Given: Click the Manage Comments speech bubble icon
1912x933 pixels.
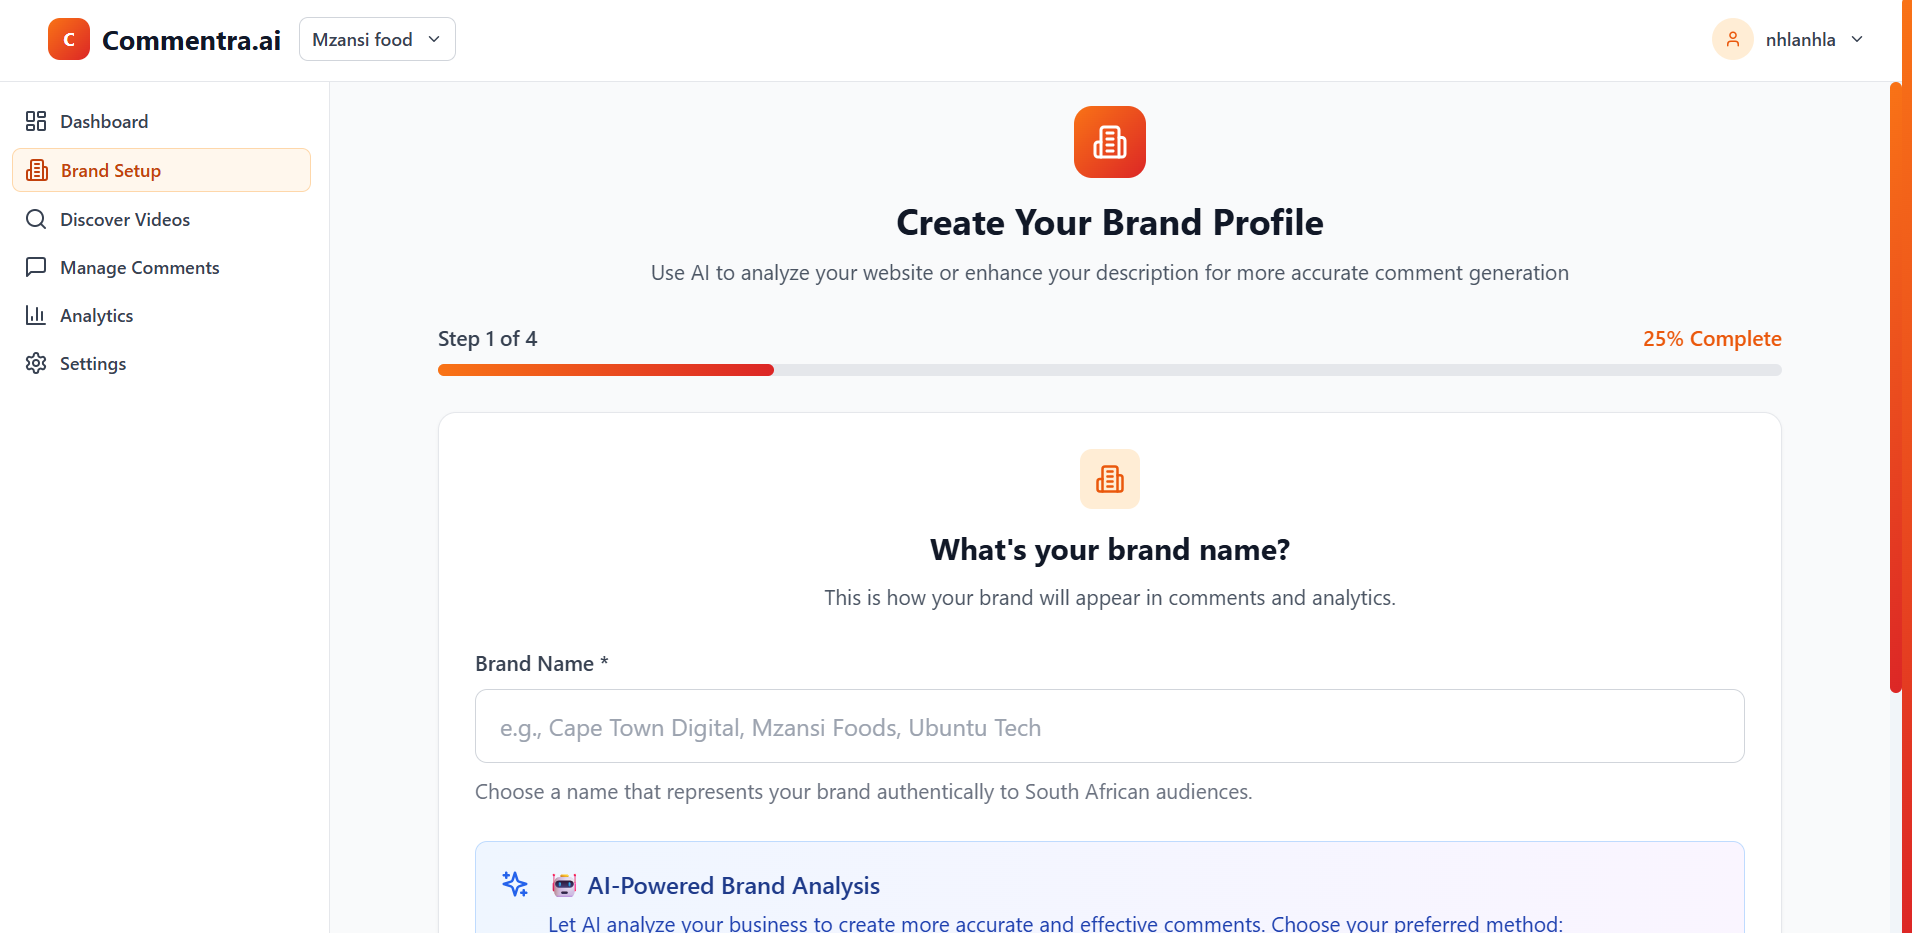Looking at the screenshot, I should 36,267.
